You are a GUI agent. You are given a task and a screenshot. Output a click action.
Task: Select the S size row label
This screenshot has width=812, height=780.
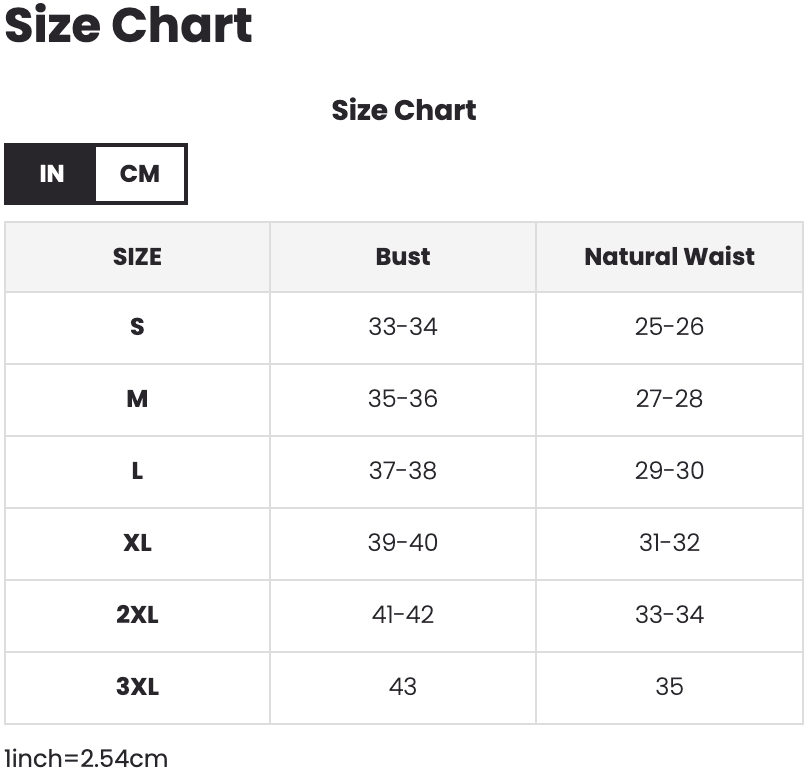tap(137, 327)
